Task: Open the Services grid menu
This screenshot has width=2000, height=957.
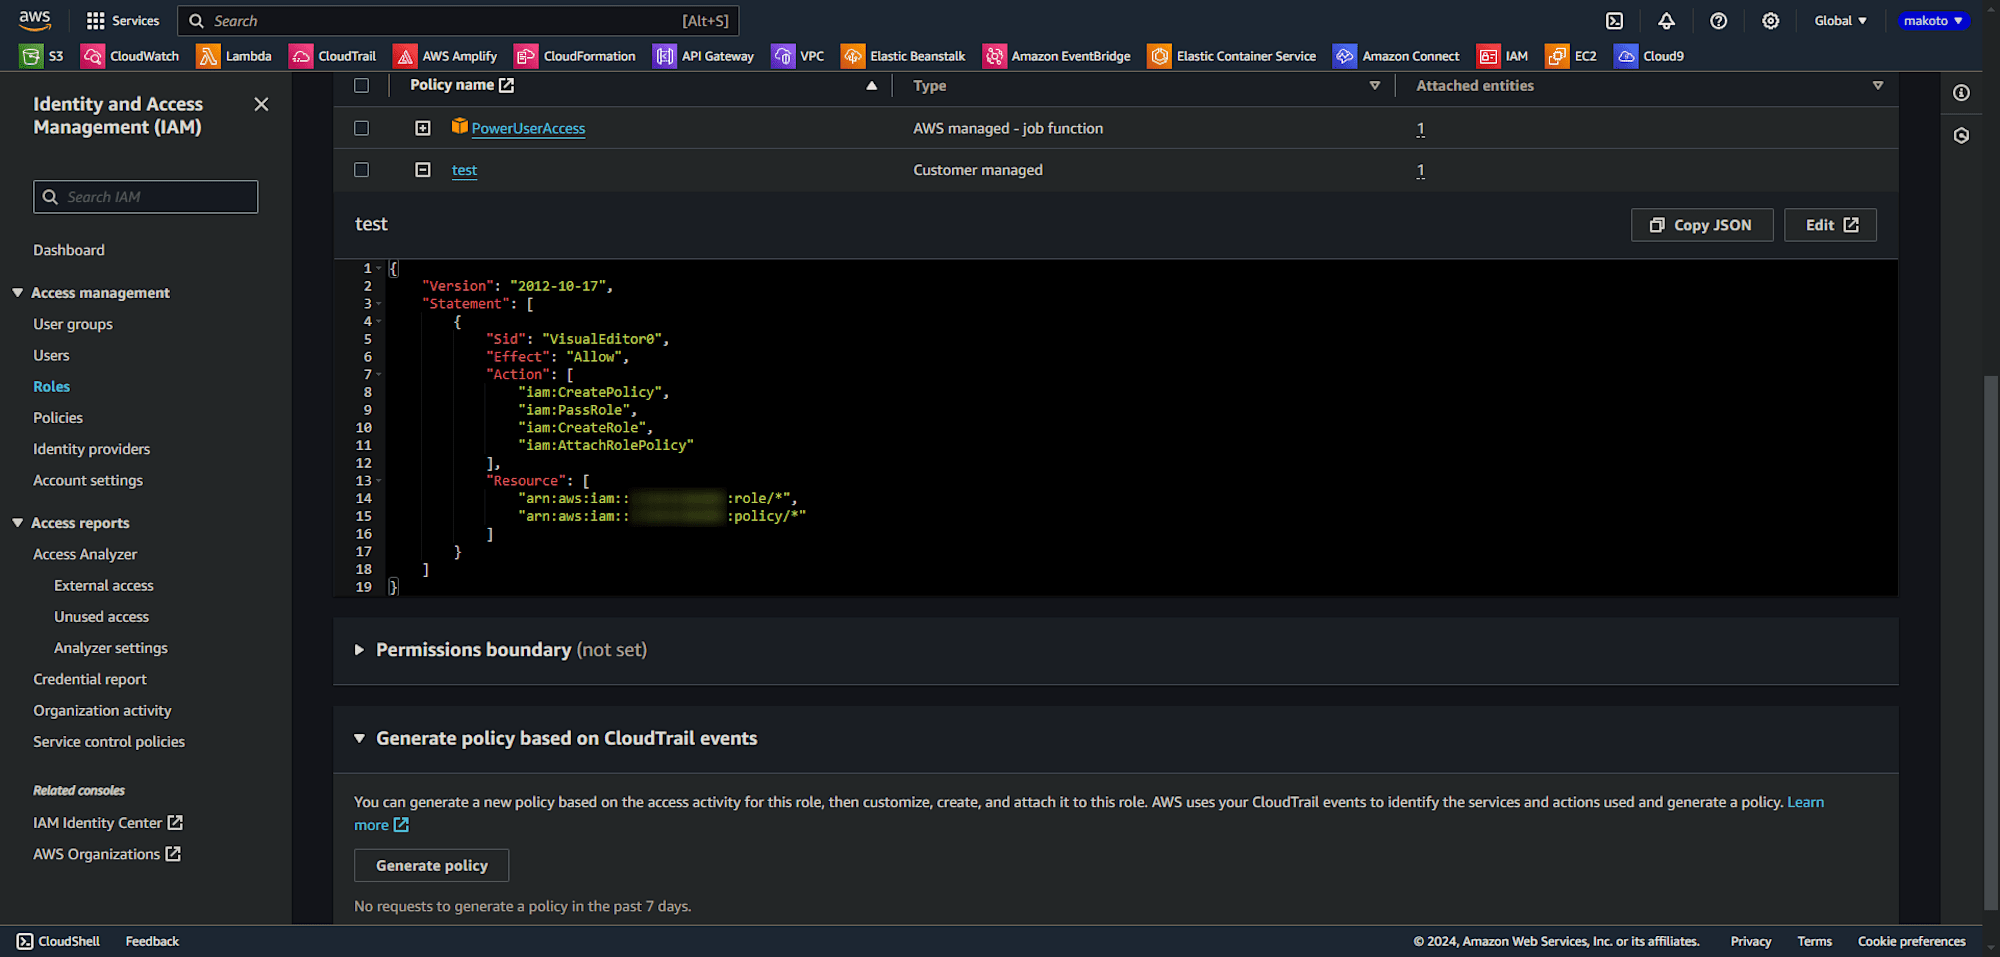Action: click(x=123, y=20)
